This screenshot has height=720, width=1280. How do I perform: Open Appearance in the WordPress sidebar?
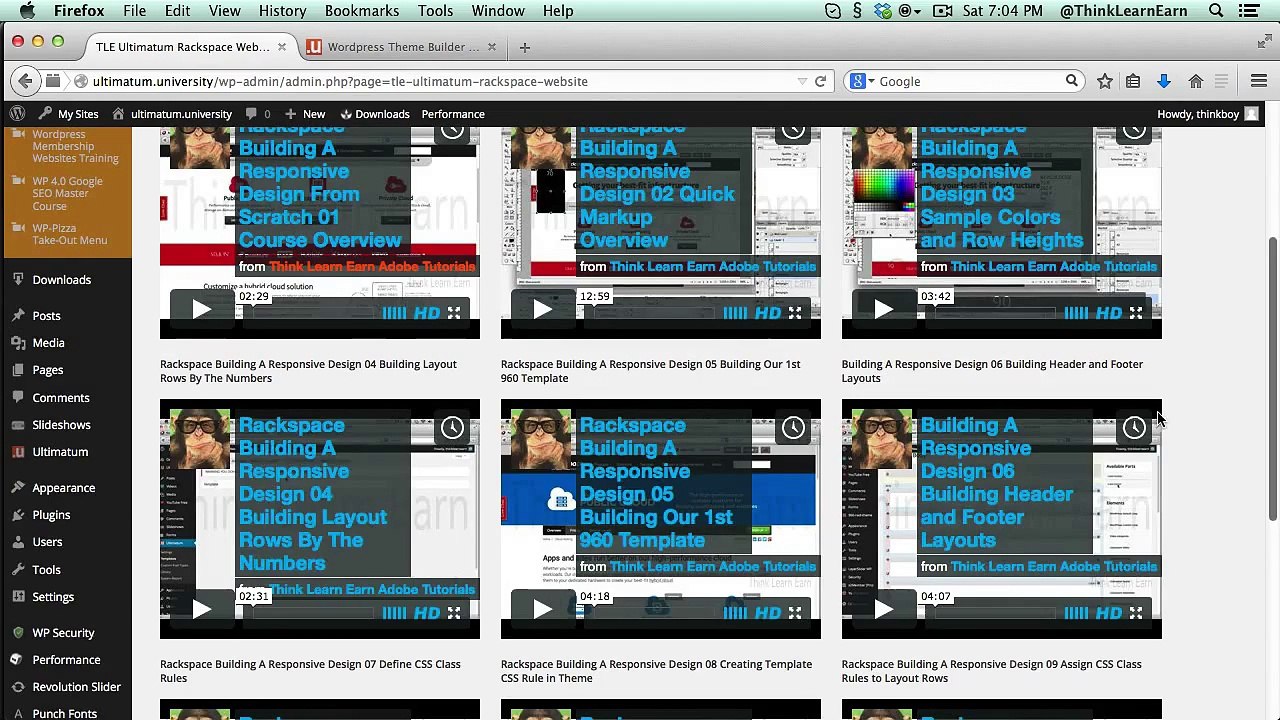[x=63, y=488]
